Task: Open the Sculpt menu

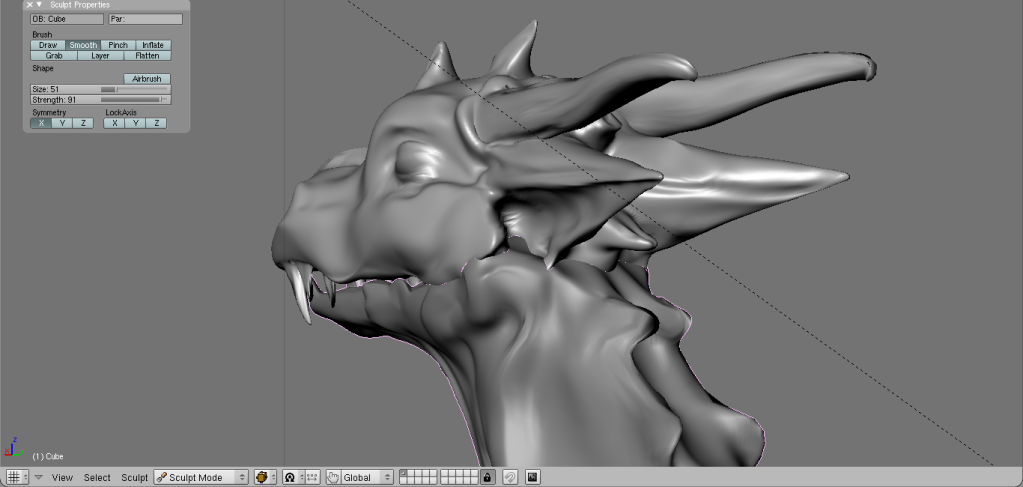Action: [134, 477]
